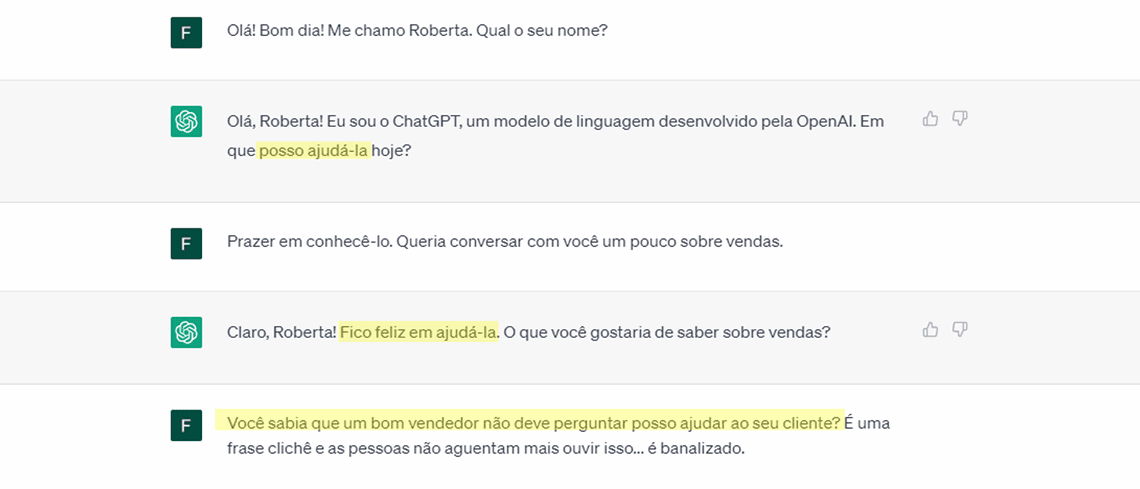This screenshot has width=1140, height=489.
Task: Click "O que você gostaria de saber sobre vendas?"
Action: (x=667, y=332)
